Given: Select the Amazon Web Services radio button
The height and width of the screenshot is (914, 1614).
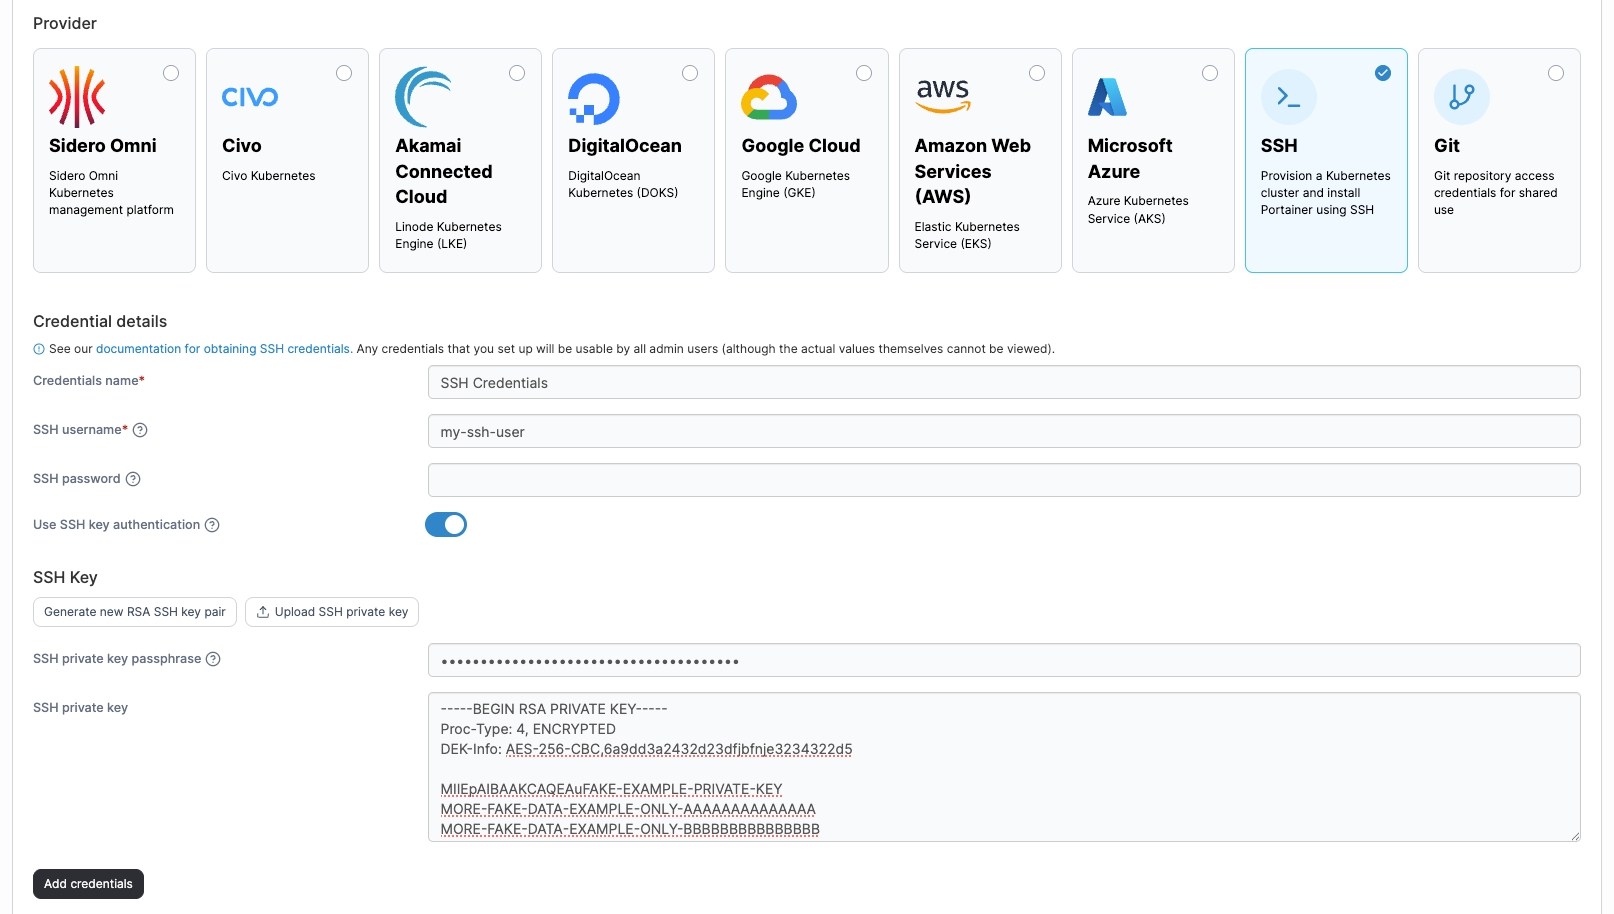Looking at the screenshot, I should pos(1036,73).
